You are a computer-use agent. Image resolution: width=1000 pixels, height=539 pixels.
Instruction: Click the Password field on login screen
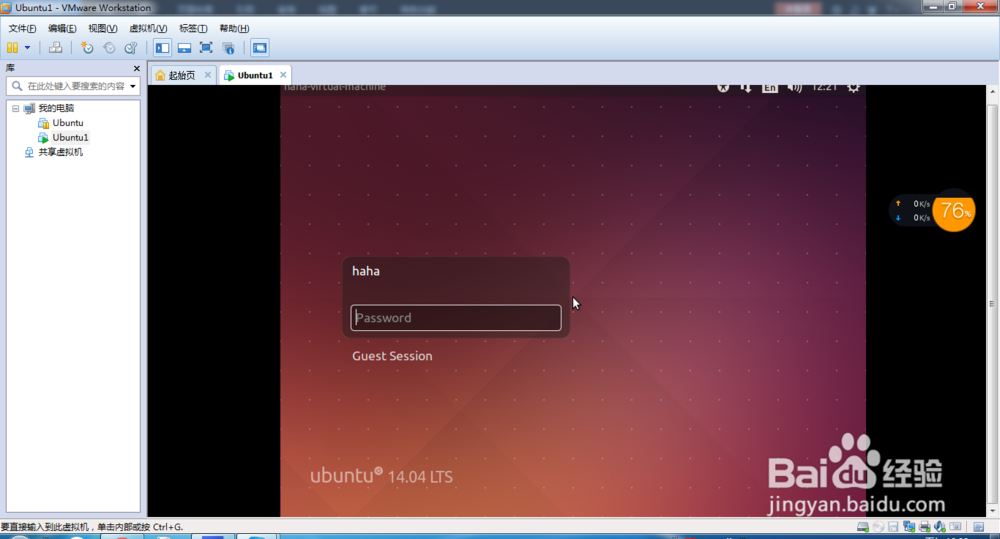(456, 318)
